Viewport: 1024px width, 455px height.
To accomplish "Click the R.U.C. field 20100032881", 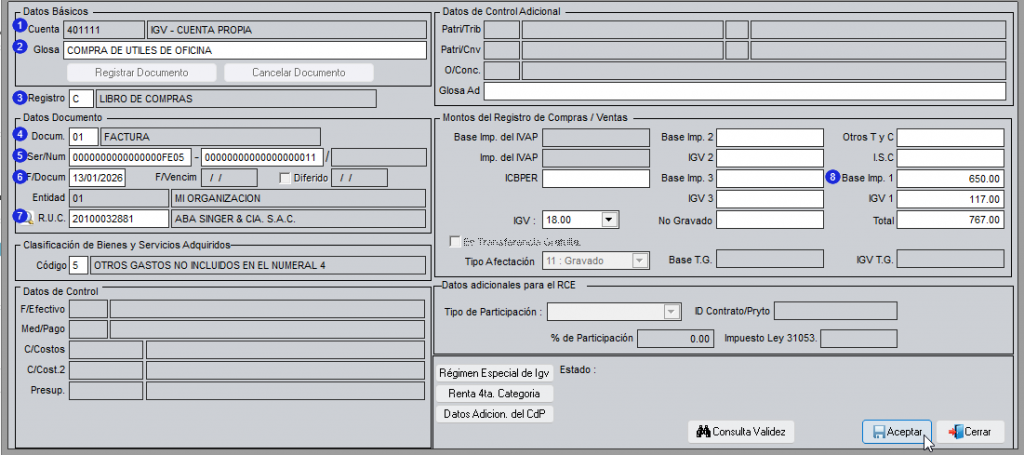I will [x=119, y=219].
